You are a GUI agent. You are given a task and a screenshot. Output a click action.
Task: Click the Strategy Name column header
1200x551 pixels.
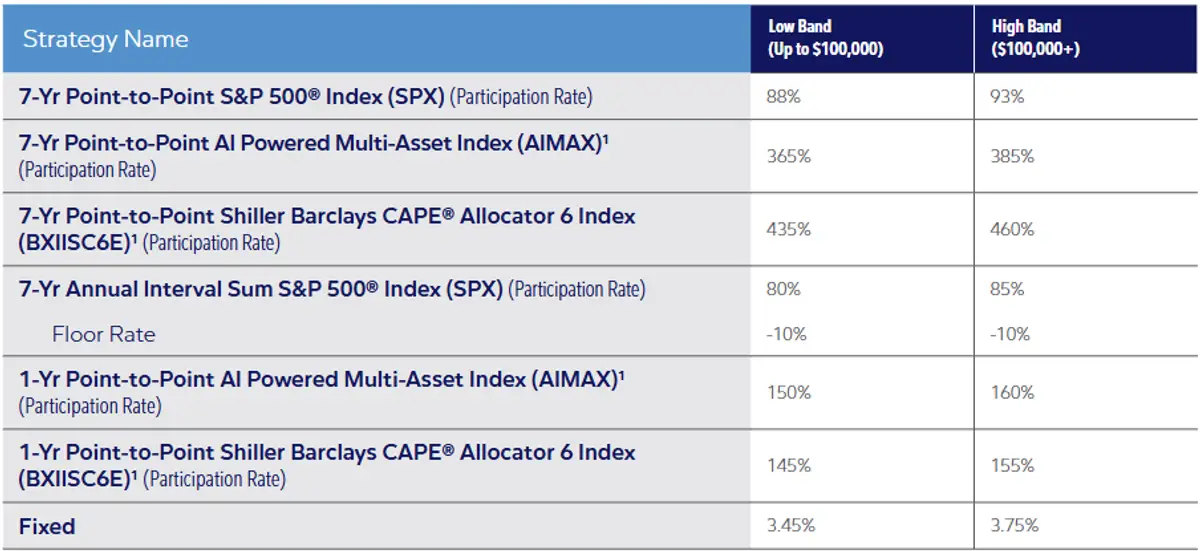tap(105, 40)
